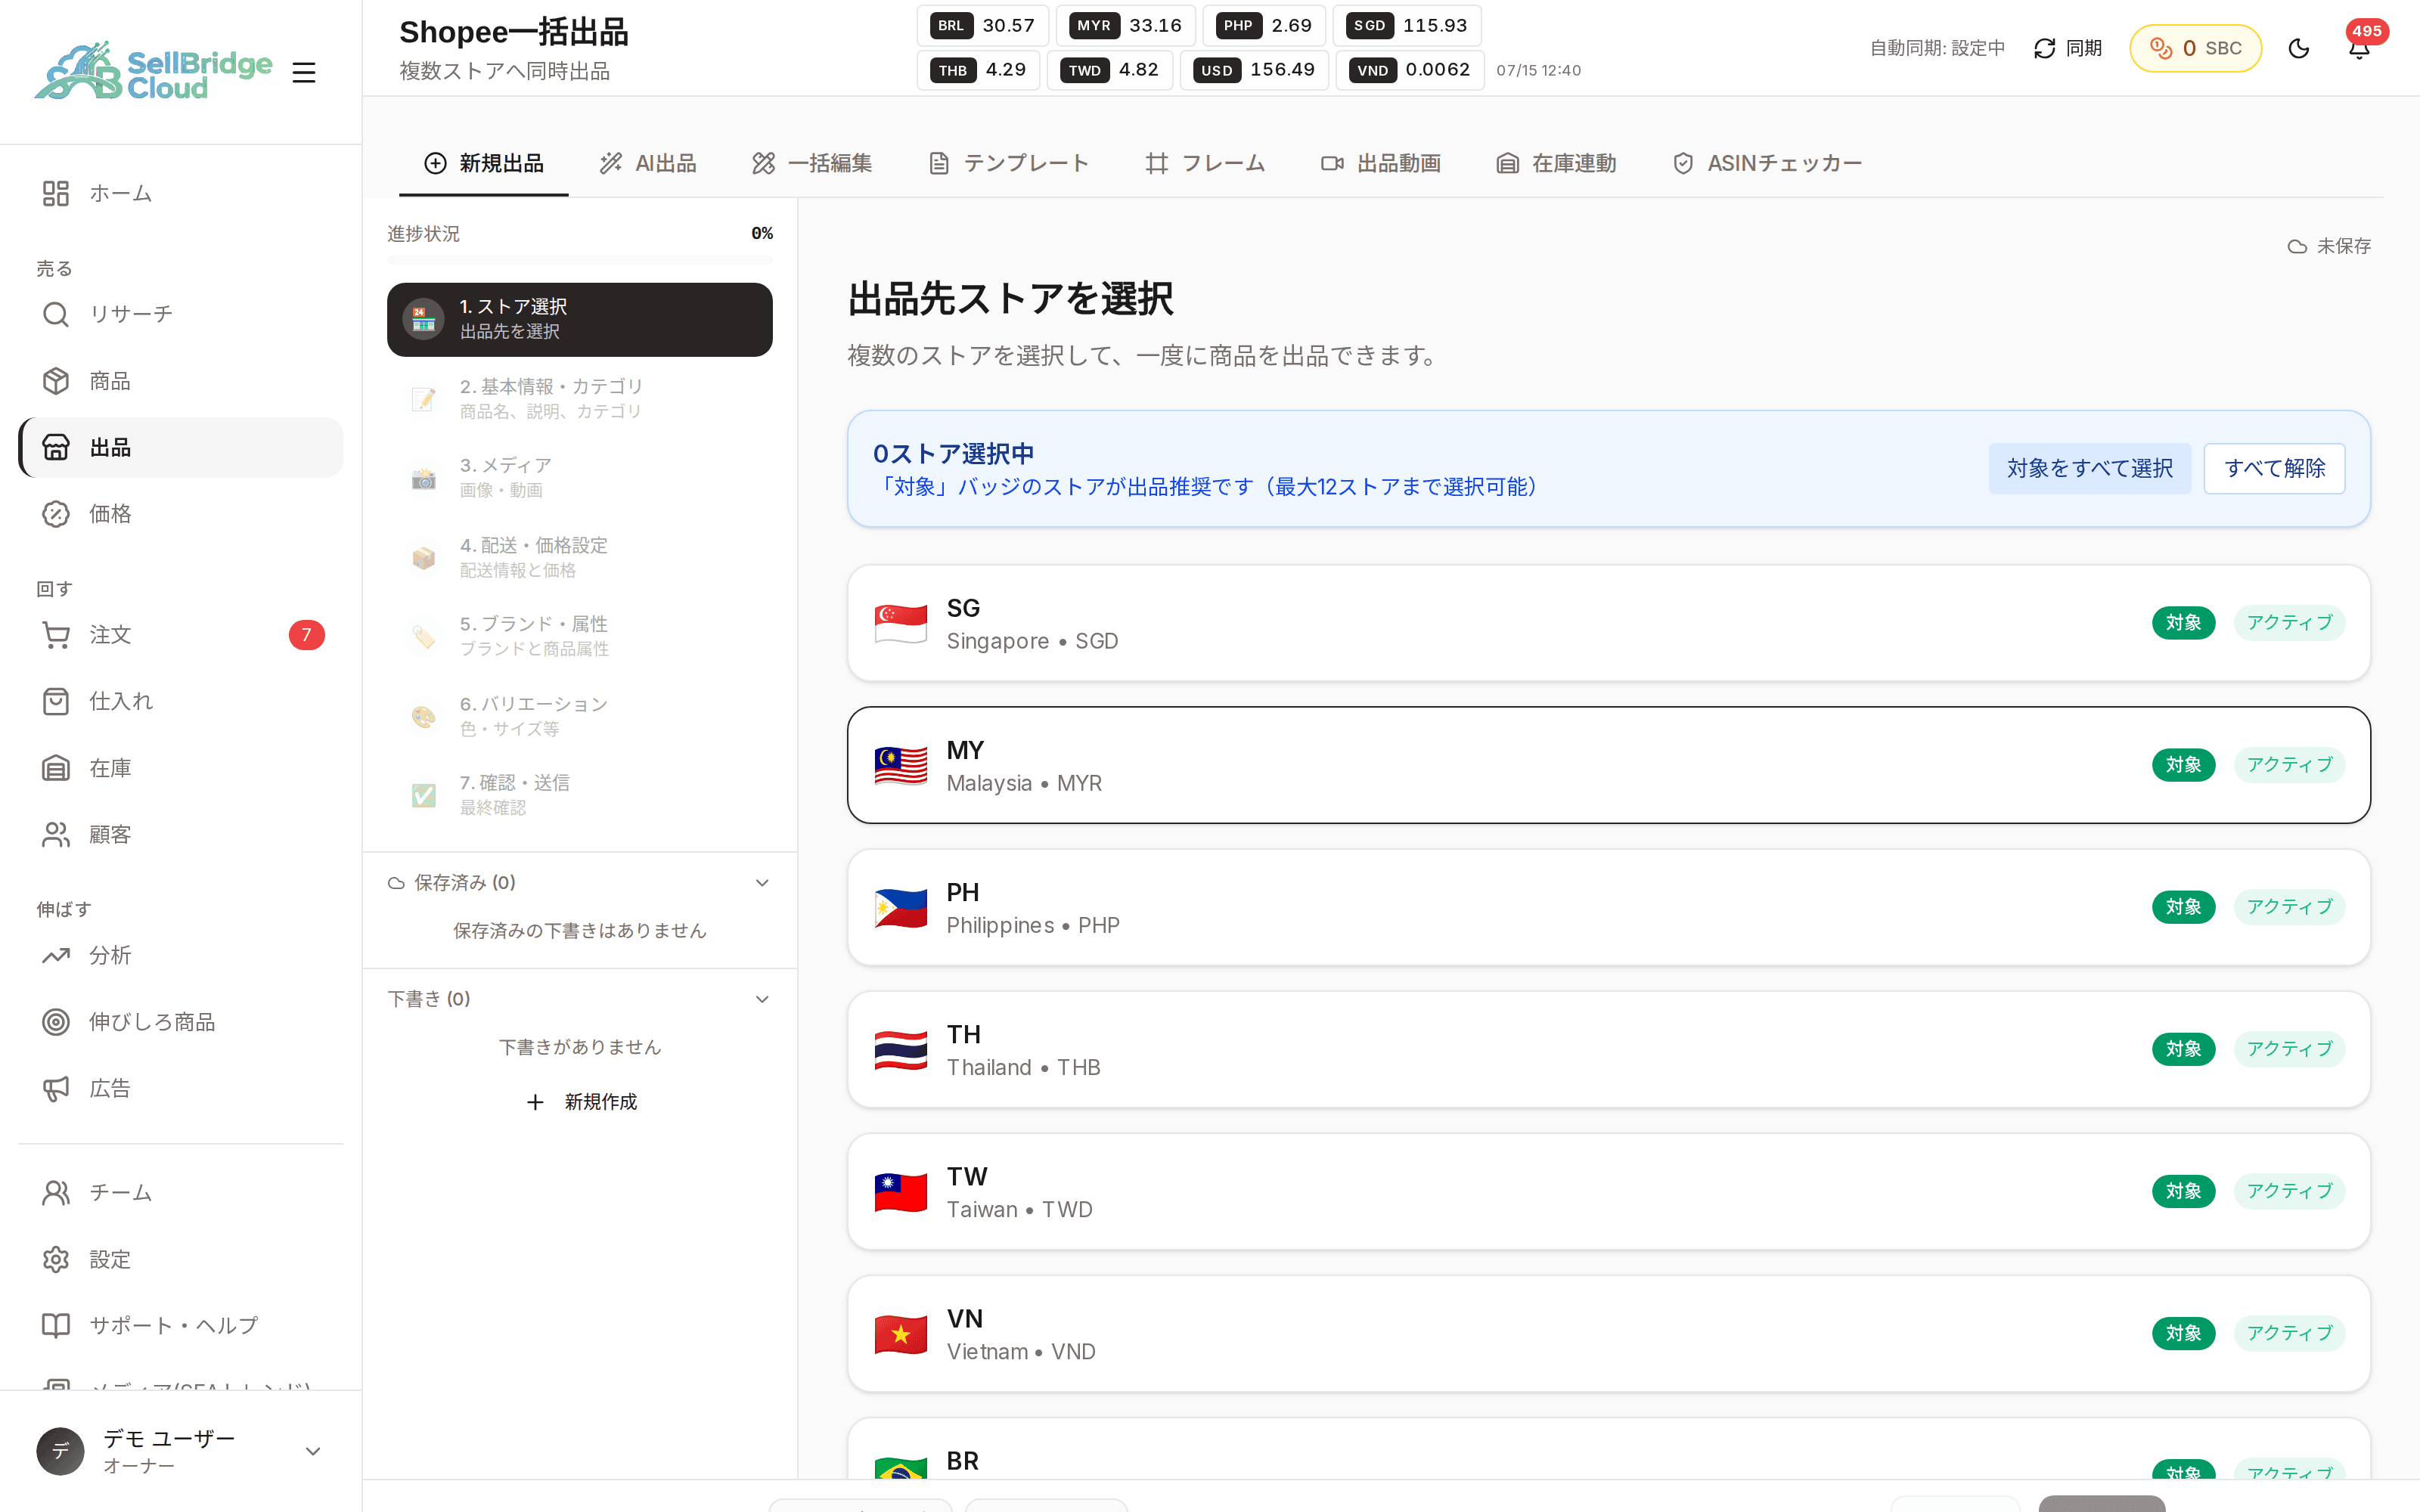Select step 2. 基本情報・カテゴリ

pos(580,398)
